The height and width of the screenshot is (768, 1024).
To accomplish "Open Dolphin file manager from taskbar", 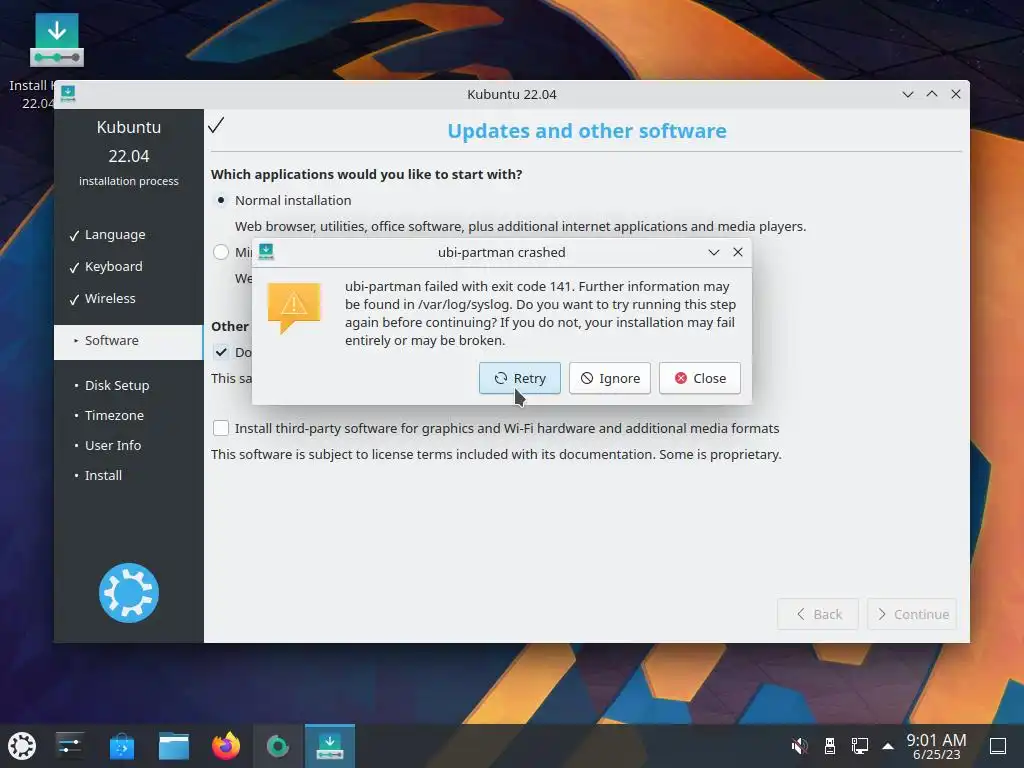I will pyautogui.click(x=174, y=746).
